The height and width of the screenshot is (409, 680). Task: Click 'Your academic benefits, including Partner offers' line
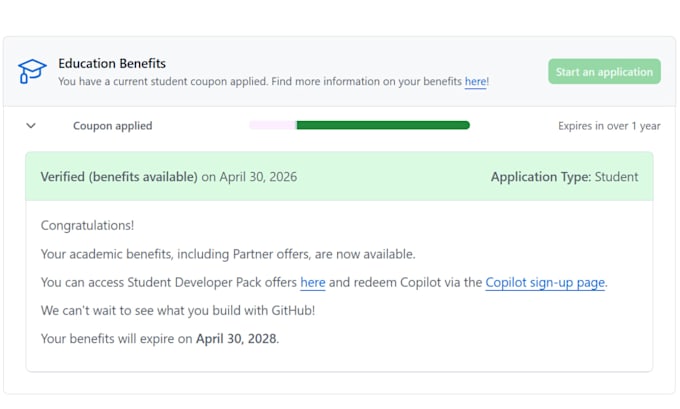[x=228, y=254]
